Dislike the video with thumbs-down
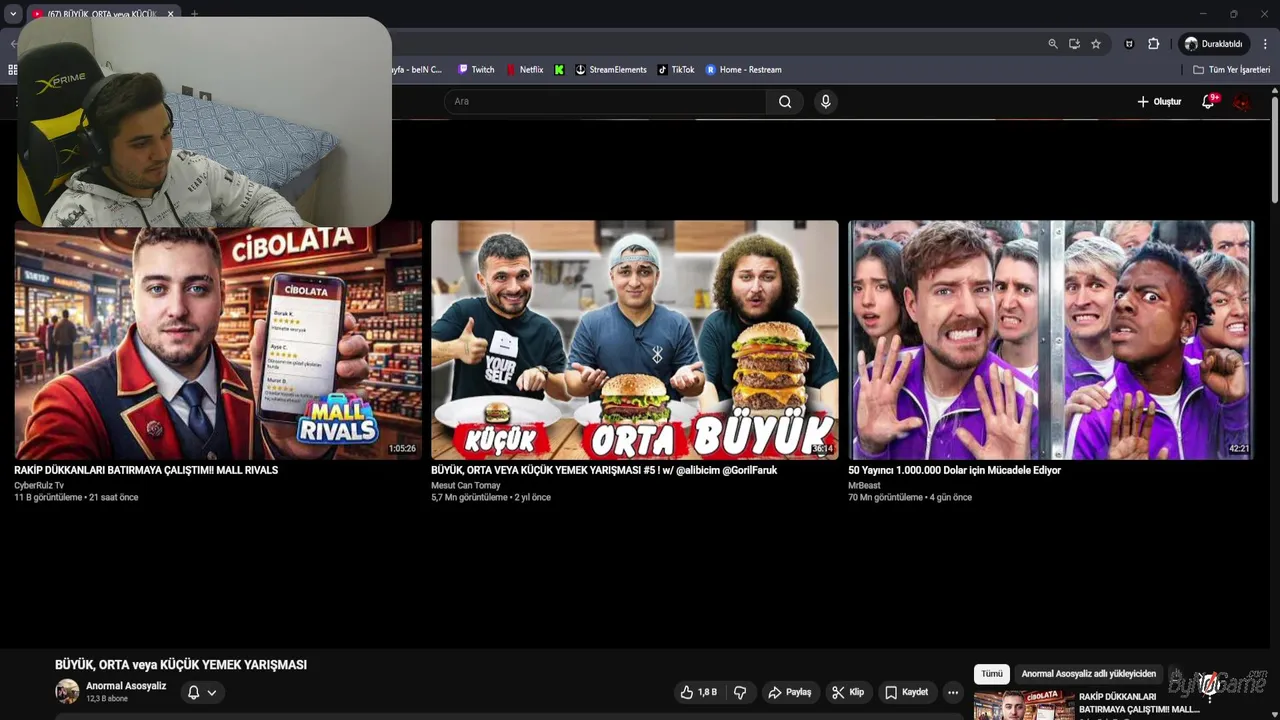The width and height of the screenshot is (1280, 720). [x=740, y=692]
